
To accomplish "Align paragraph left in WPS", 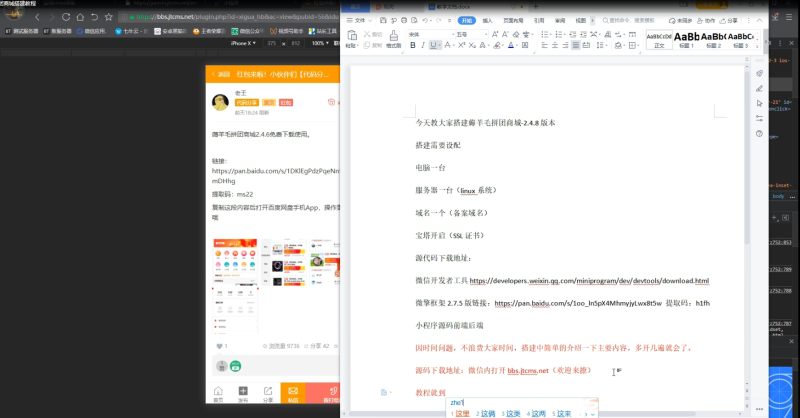I will [x=544, y=45].
